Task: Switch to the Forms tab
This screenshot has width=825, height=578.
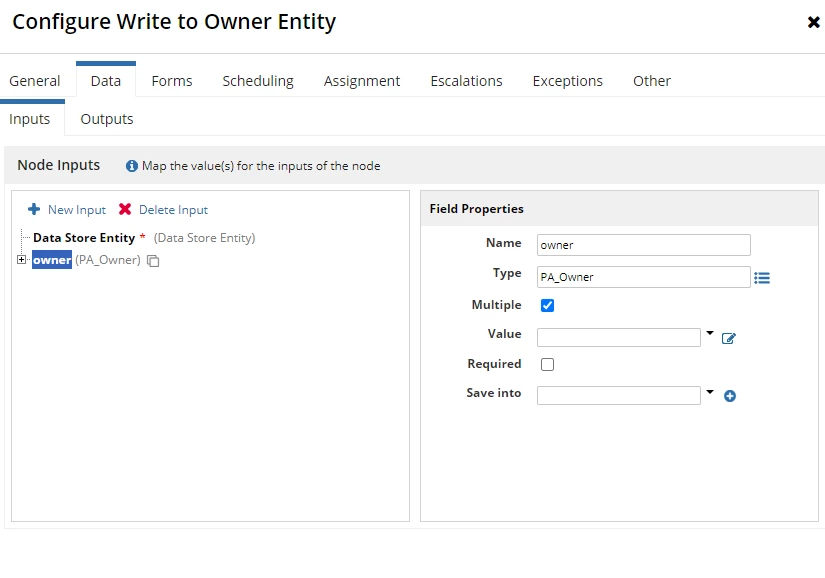Action: 172,81
